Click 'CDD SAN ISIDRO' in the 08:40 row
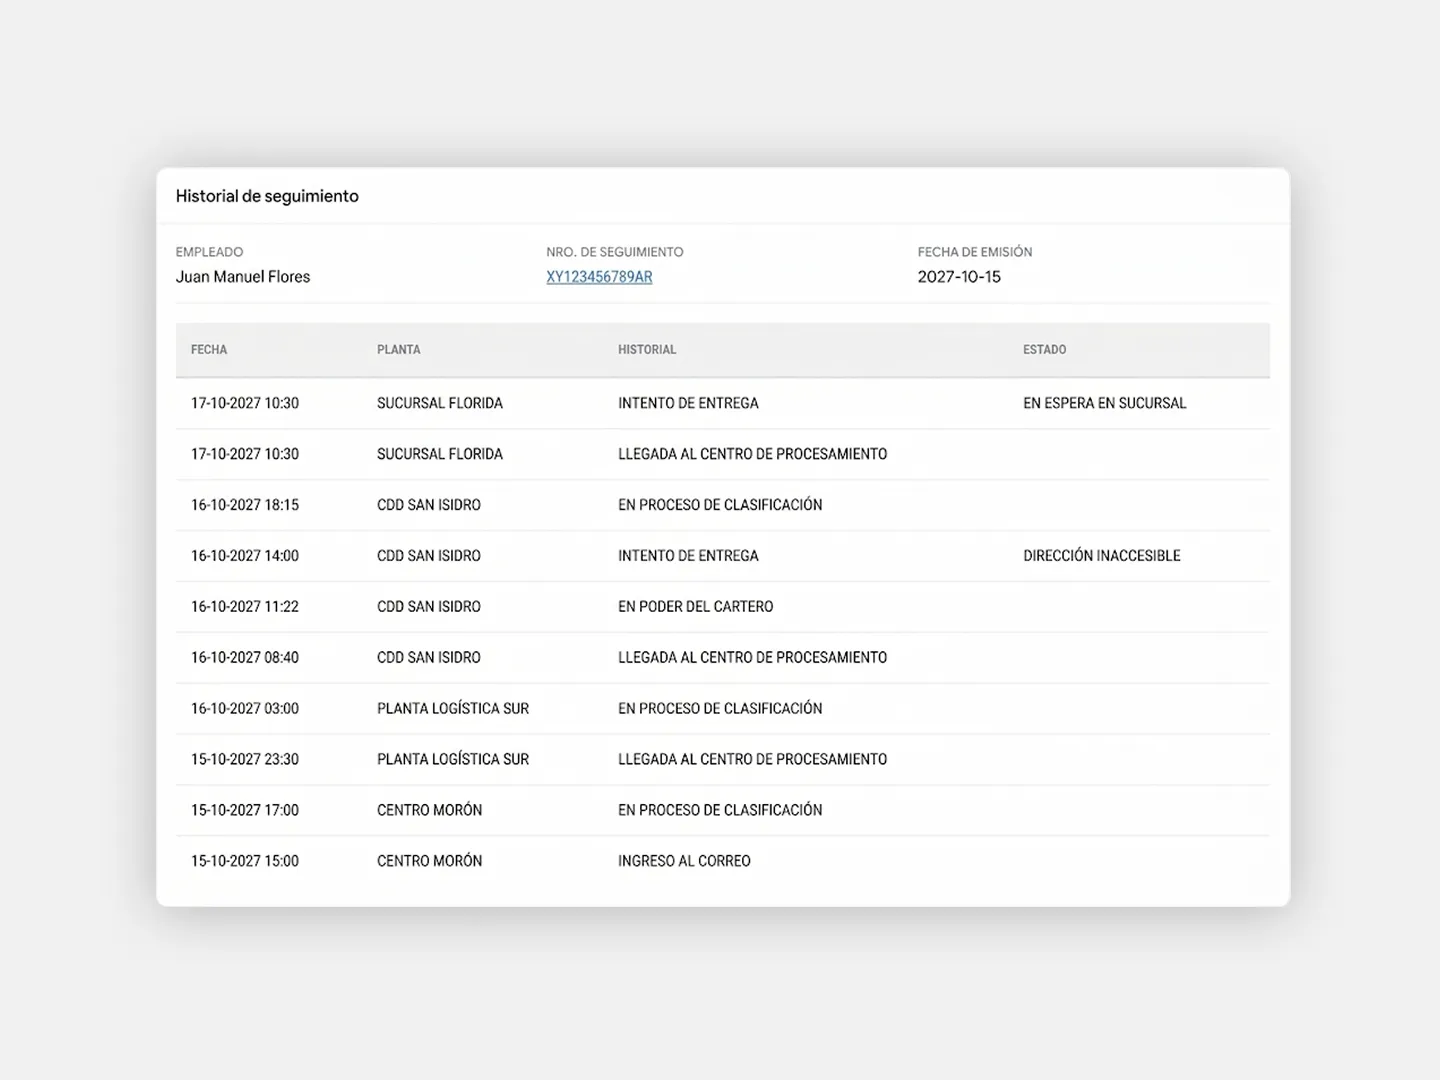 tap(429, 658)
